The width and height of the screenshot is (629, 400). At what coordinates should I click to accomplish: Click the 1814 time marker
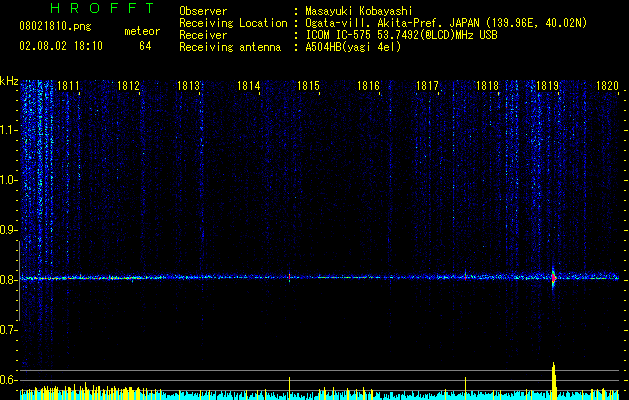tap(248, 86)
